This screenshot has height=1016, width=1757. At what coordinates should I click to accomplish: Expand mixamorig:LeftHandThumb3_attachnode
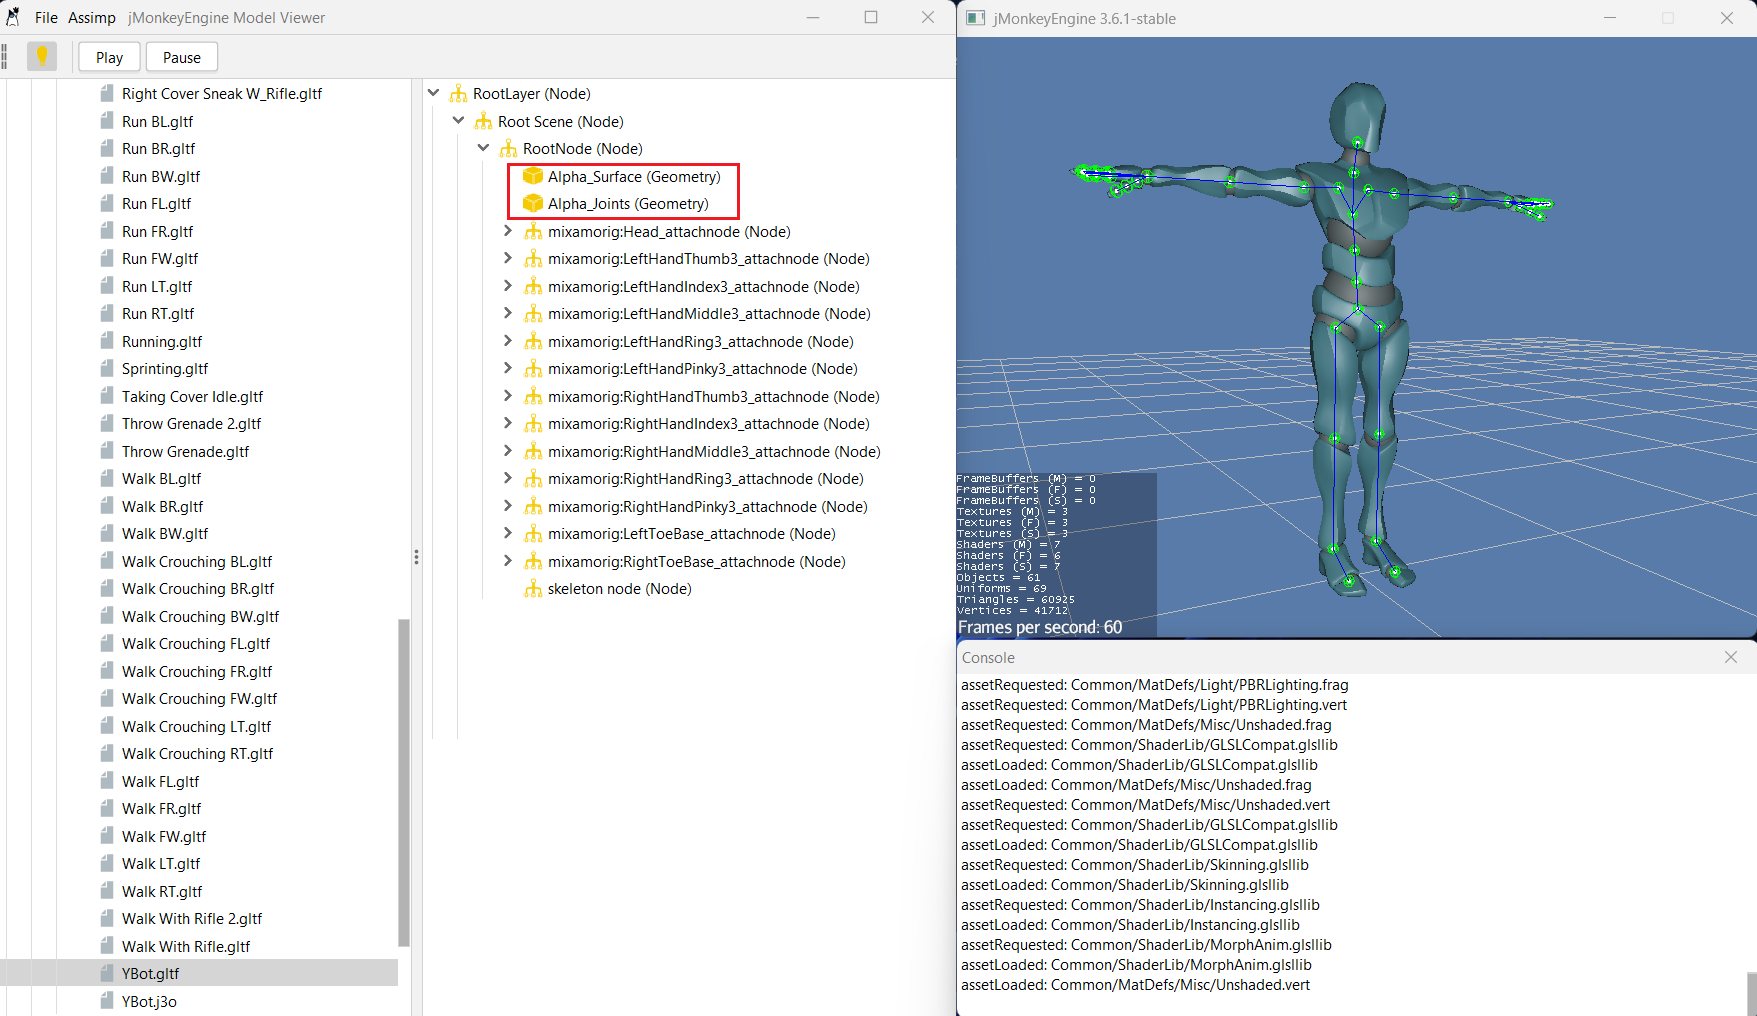[x=508, y=258]
